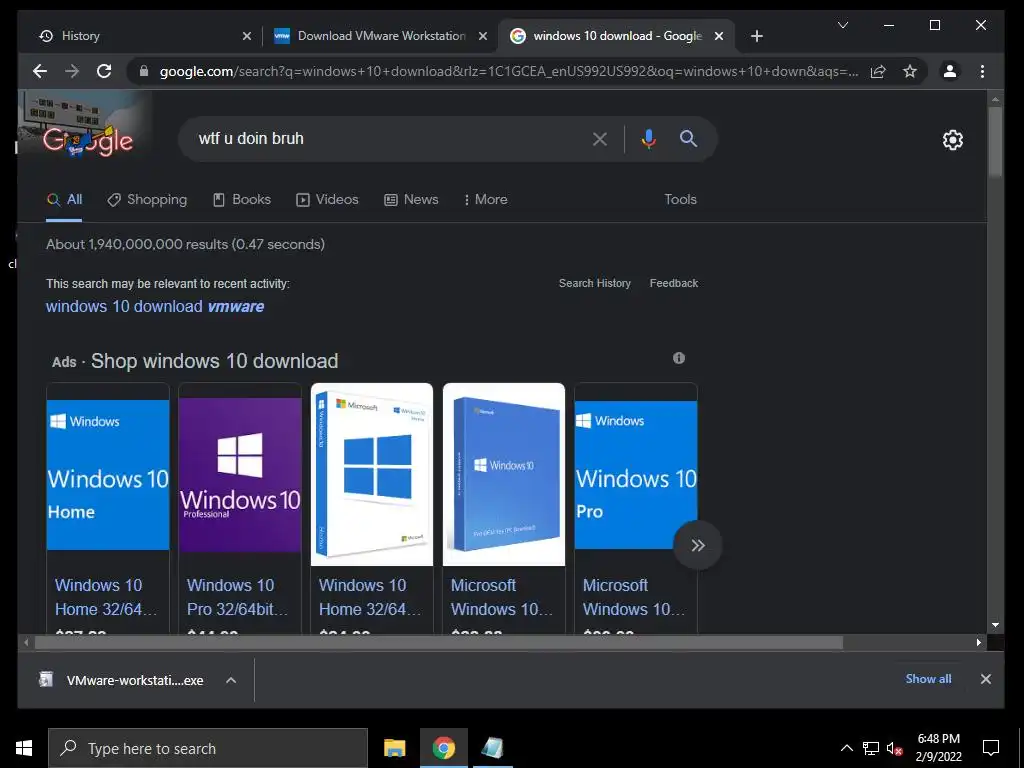Show all downloads

928,679
